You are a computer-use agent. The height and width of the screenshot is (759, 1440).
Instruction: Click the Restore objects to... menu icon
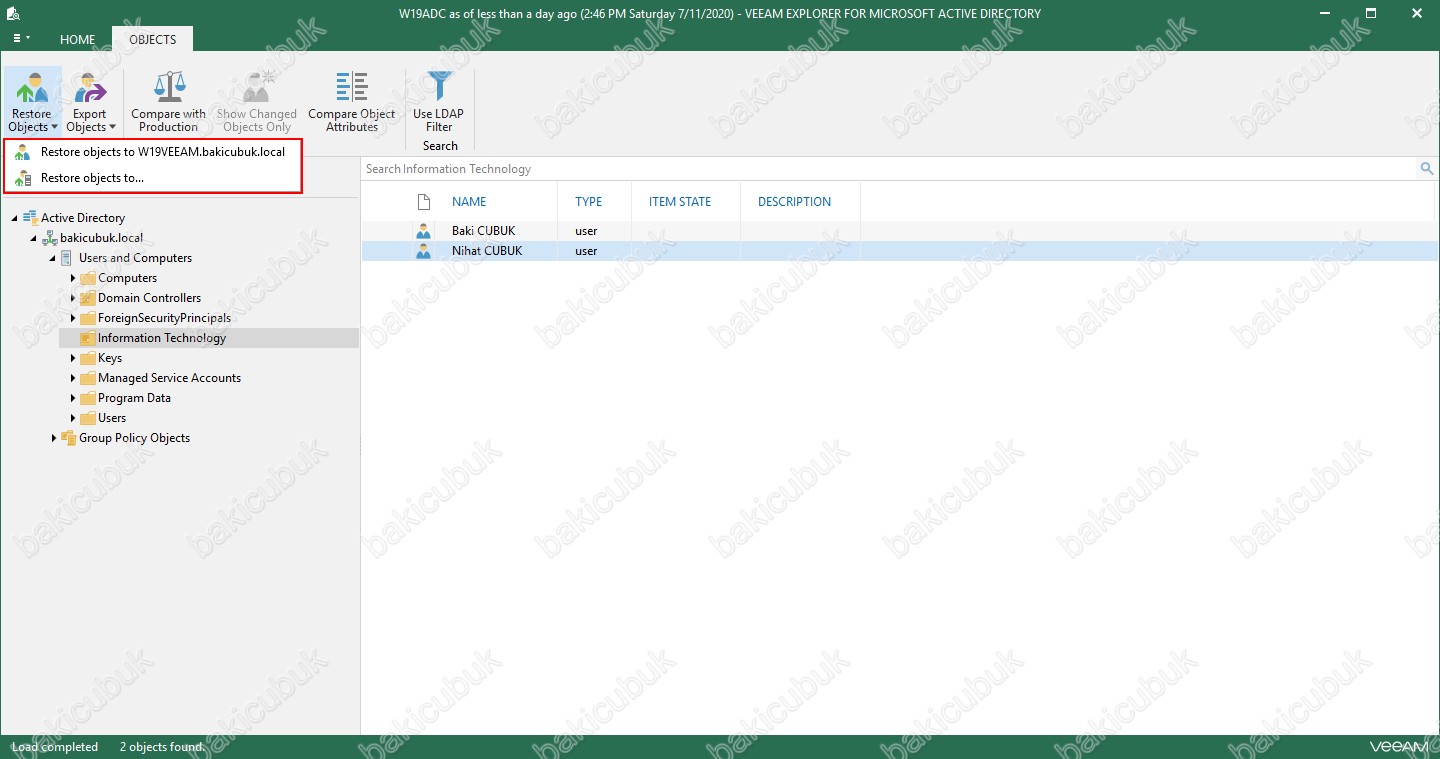(23, 178)
